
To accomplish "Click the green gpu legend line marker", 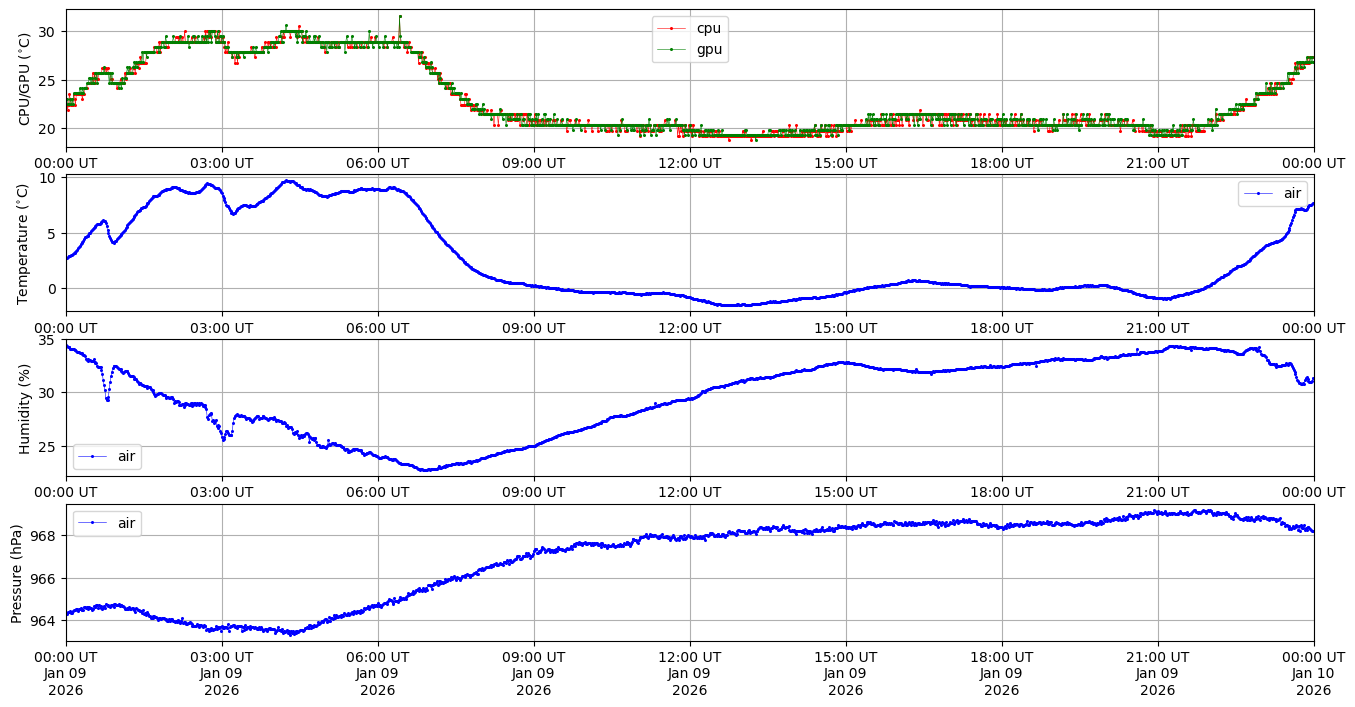I will (673, 49).
